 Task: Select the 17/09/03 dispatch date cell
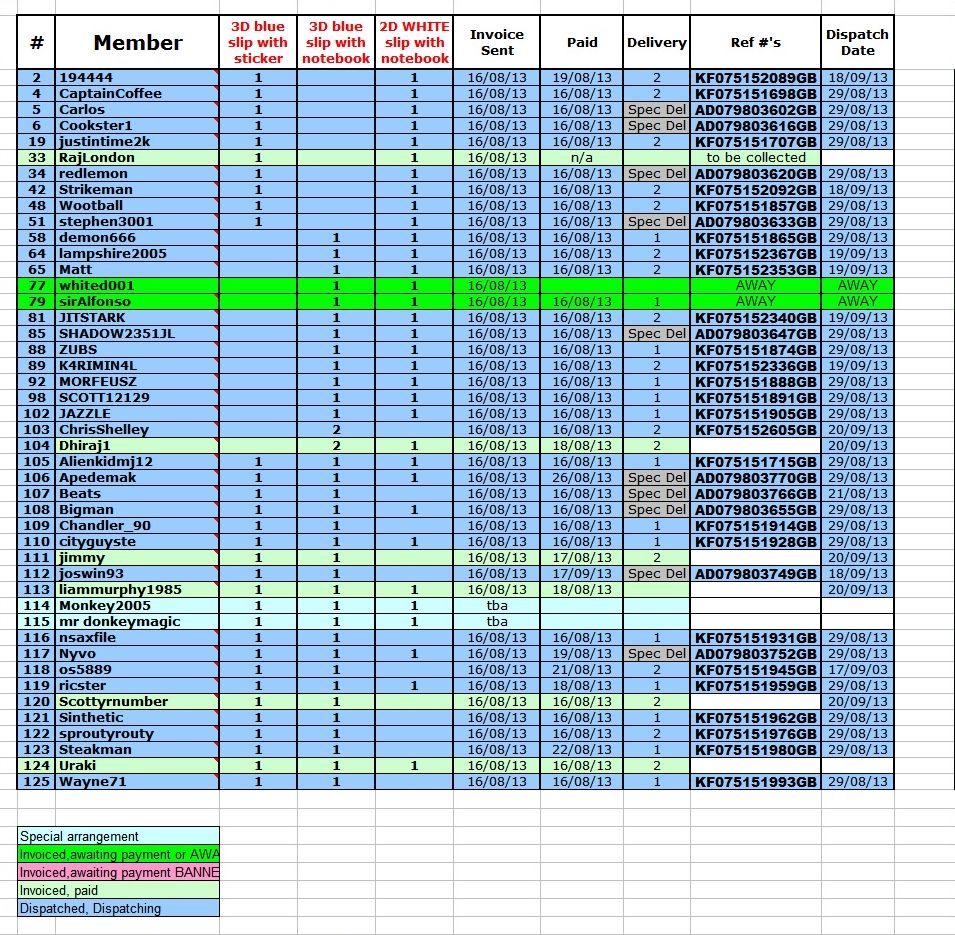[x=857, y=670]
